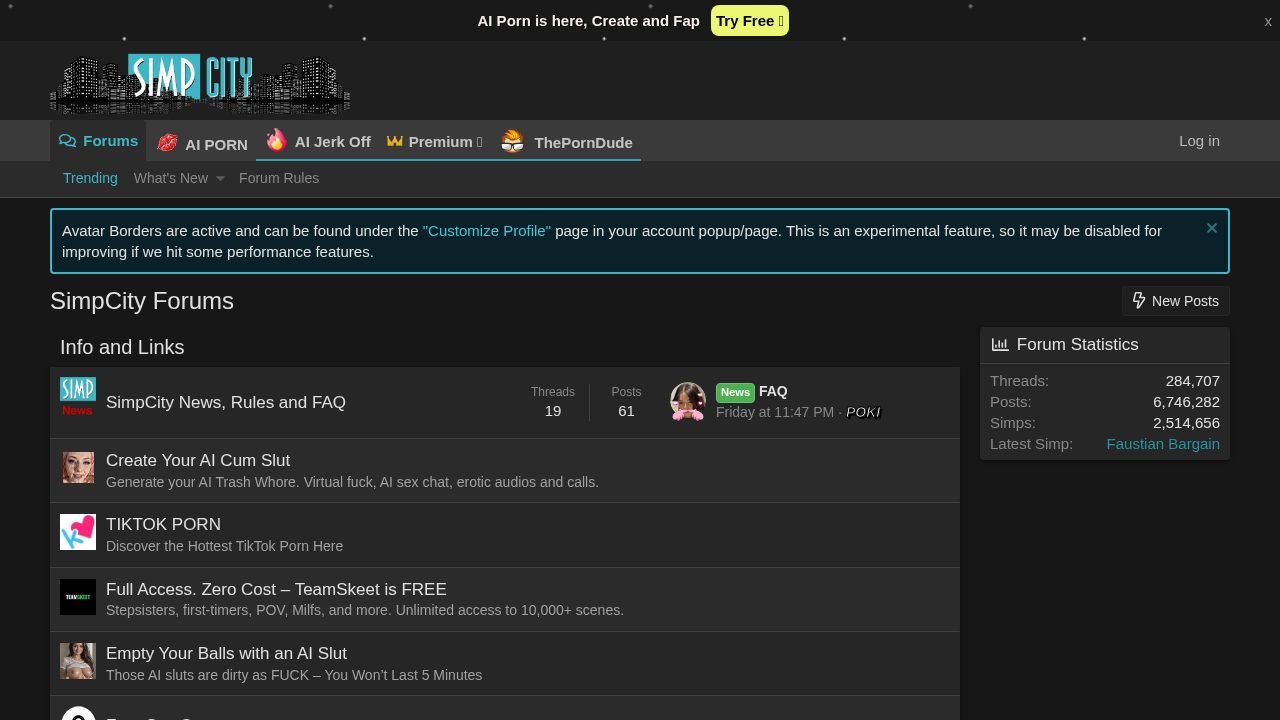Open the TIKTOK PORN link
The image size is (1280, 720).
coord(163,524)
